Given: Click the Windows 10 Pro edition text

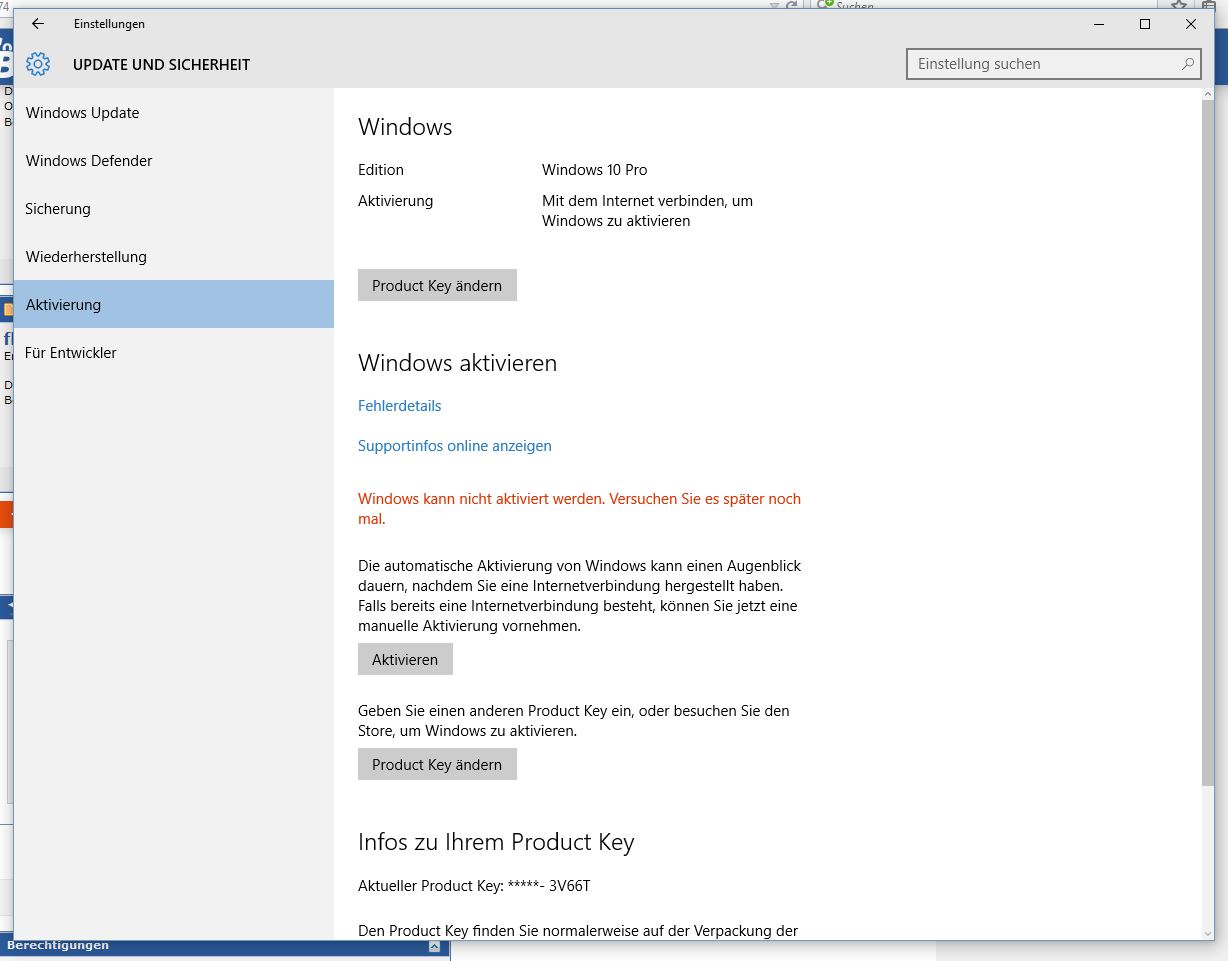Looking at the screenshot, I should (x=595, y=170).
